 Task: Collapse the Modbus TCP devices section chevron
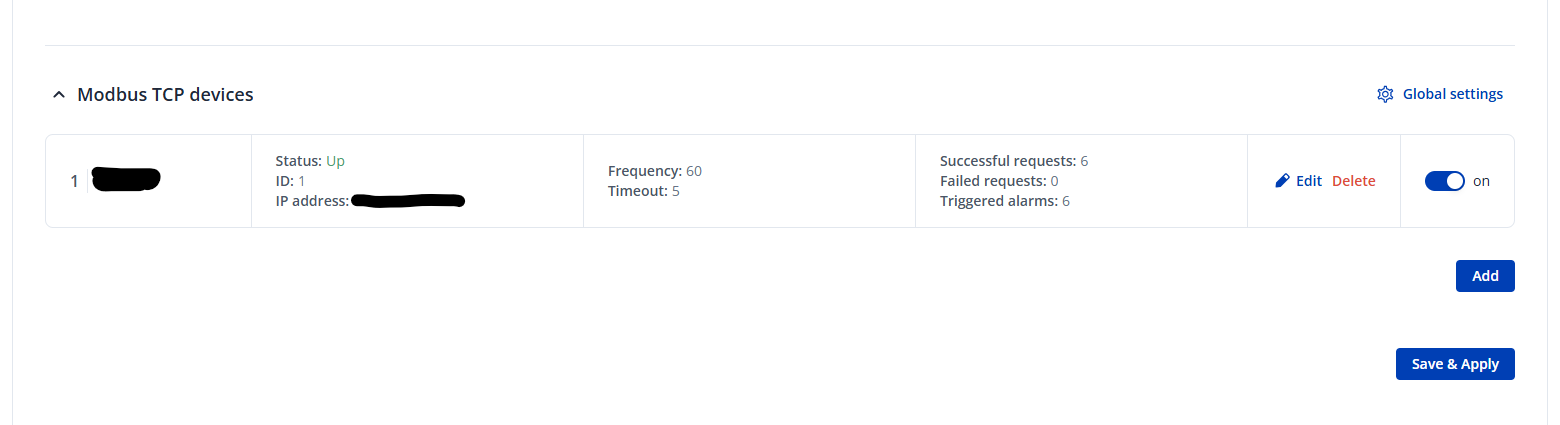(x=58, y=95)
